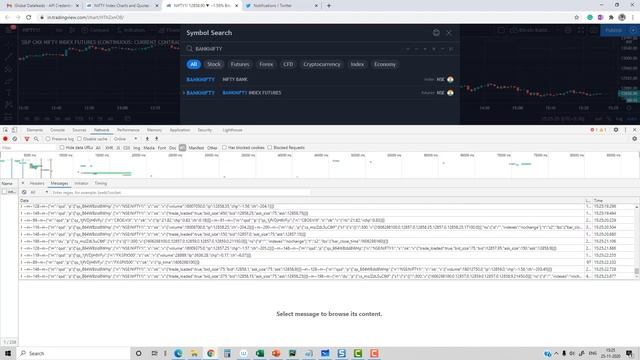The width and height of the screenshot is (640, 360).
Task: Open the Performance panel
Action: (128, 130)
